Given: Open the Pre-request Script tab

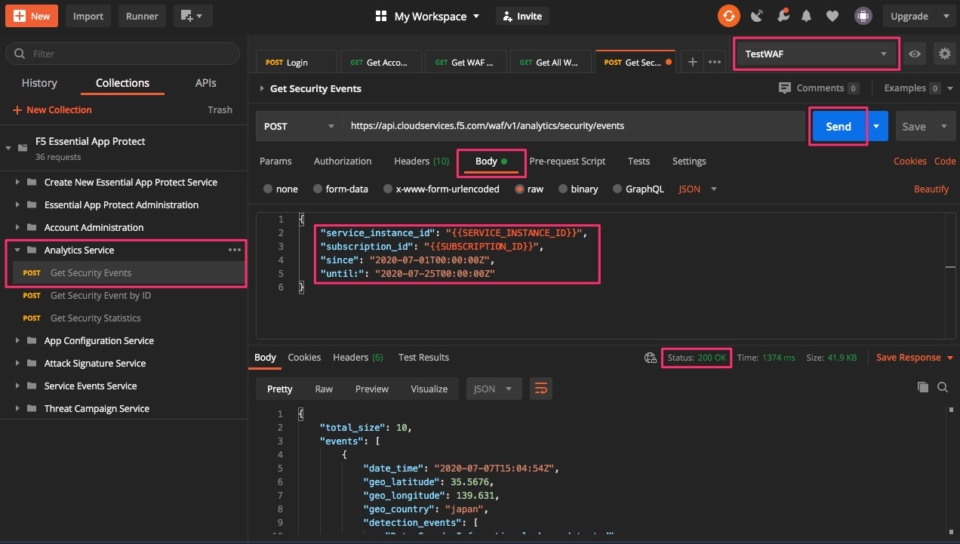Looking at the screenshot, I should click(567, 161).
